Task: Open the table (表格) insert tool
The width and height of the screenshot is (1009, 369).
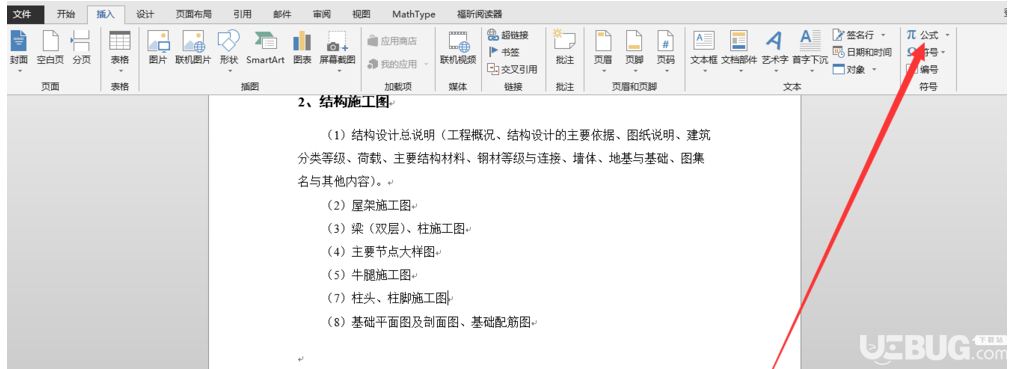Action: pyautogui.click(x=120, y=50)
